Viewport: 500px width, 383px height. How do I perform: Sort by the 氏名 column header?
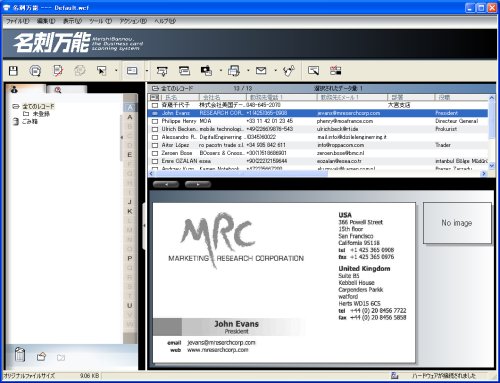(x=180, y=97)
